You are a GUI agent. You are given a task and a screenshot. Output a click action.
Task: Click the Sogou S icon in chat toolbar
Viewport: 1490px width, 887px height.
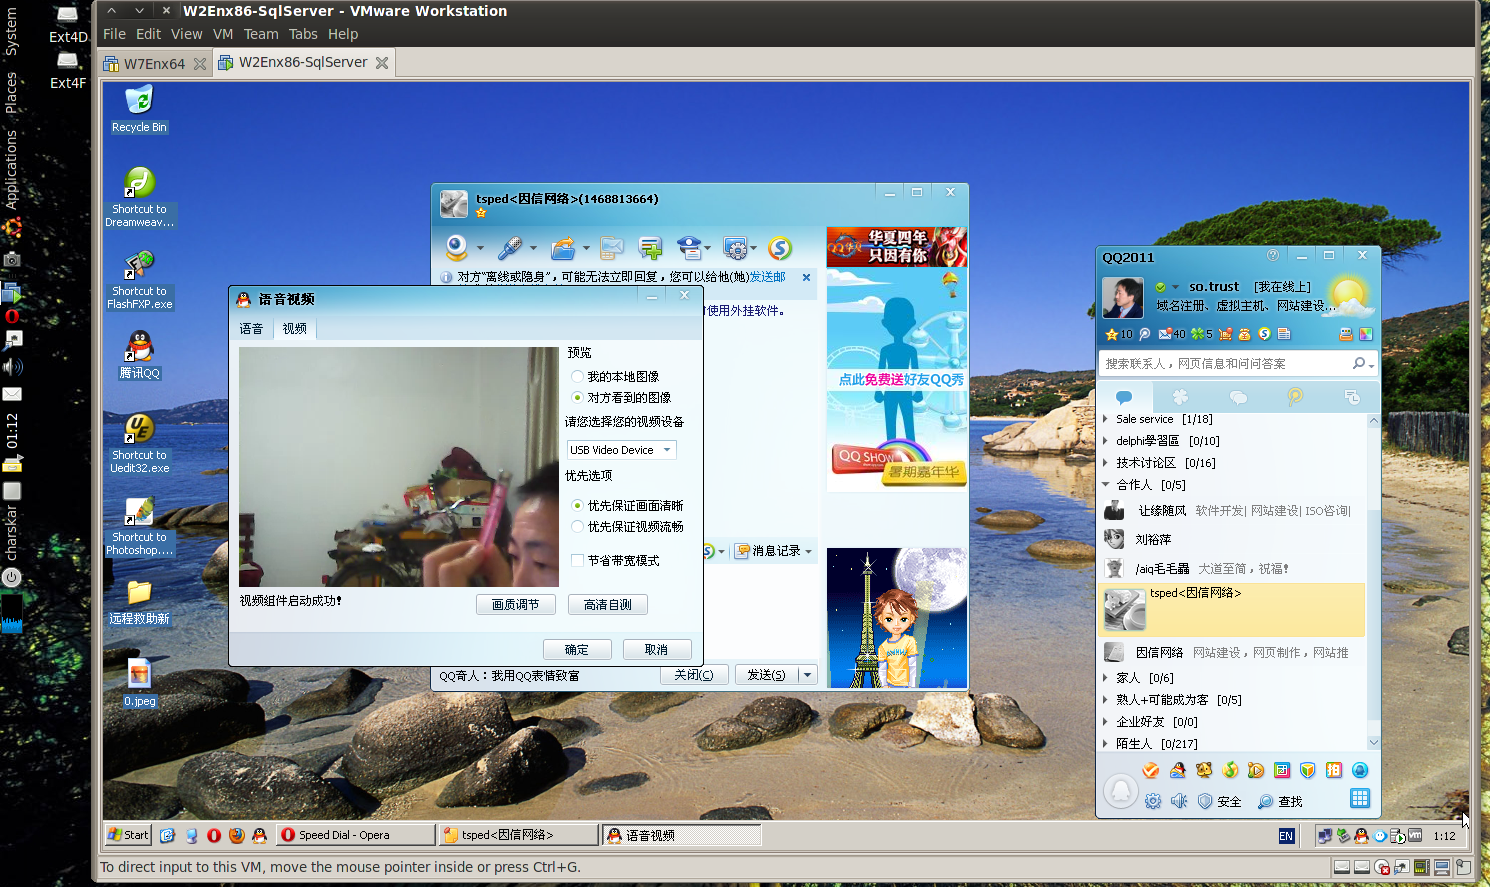coord(780,247)
